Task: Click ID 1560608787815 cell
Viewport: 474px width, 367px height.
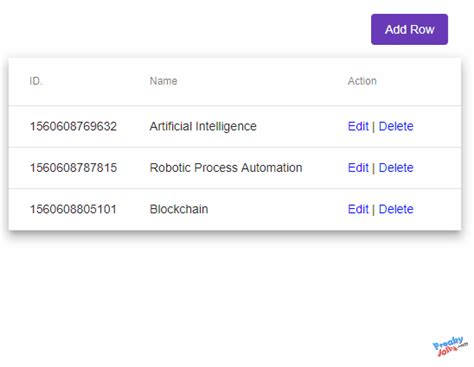Action: tap(73, 168)
